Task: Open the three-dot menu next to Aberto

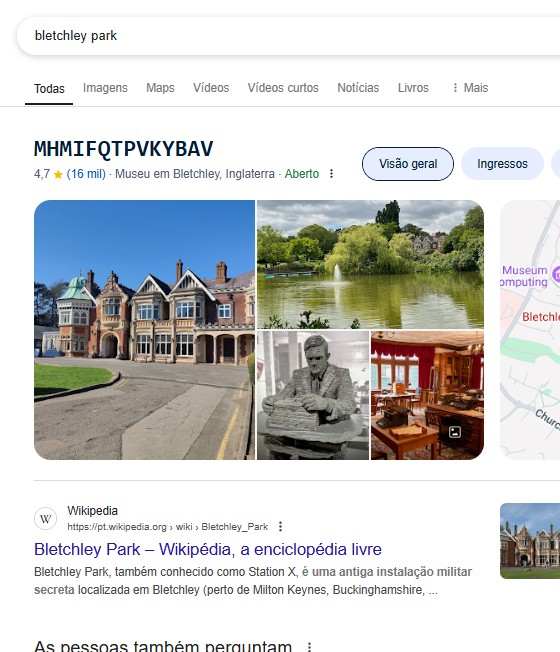Action: (x=331, y=174)
